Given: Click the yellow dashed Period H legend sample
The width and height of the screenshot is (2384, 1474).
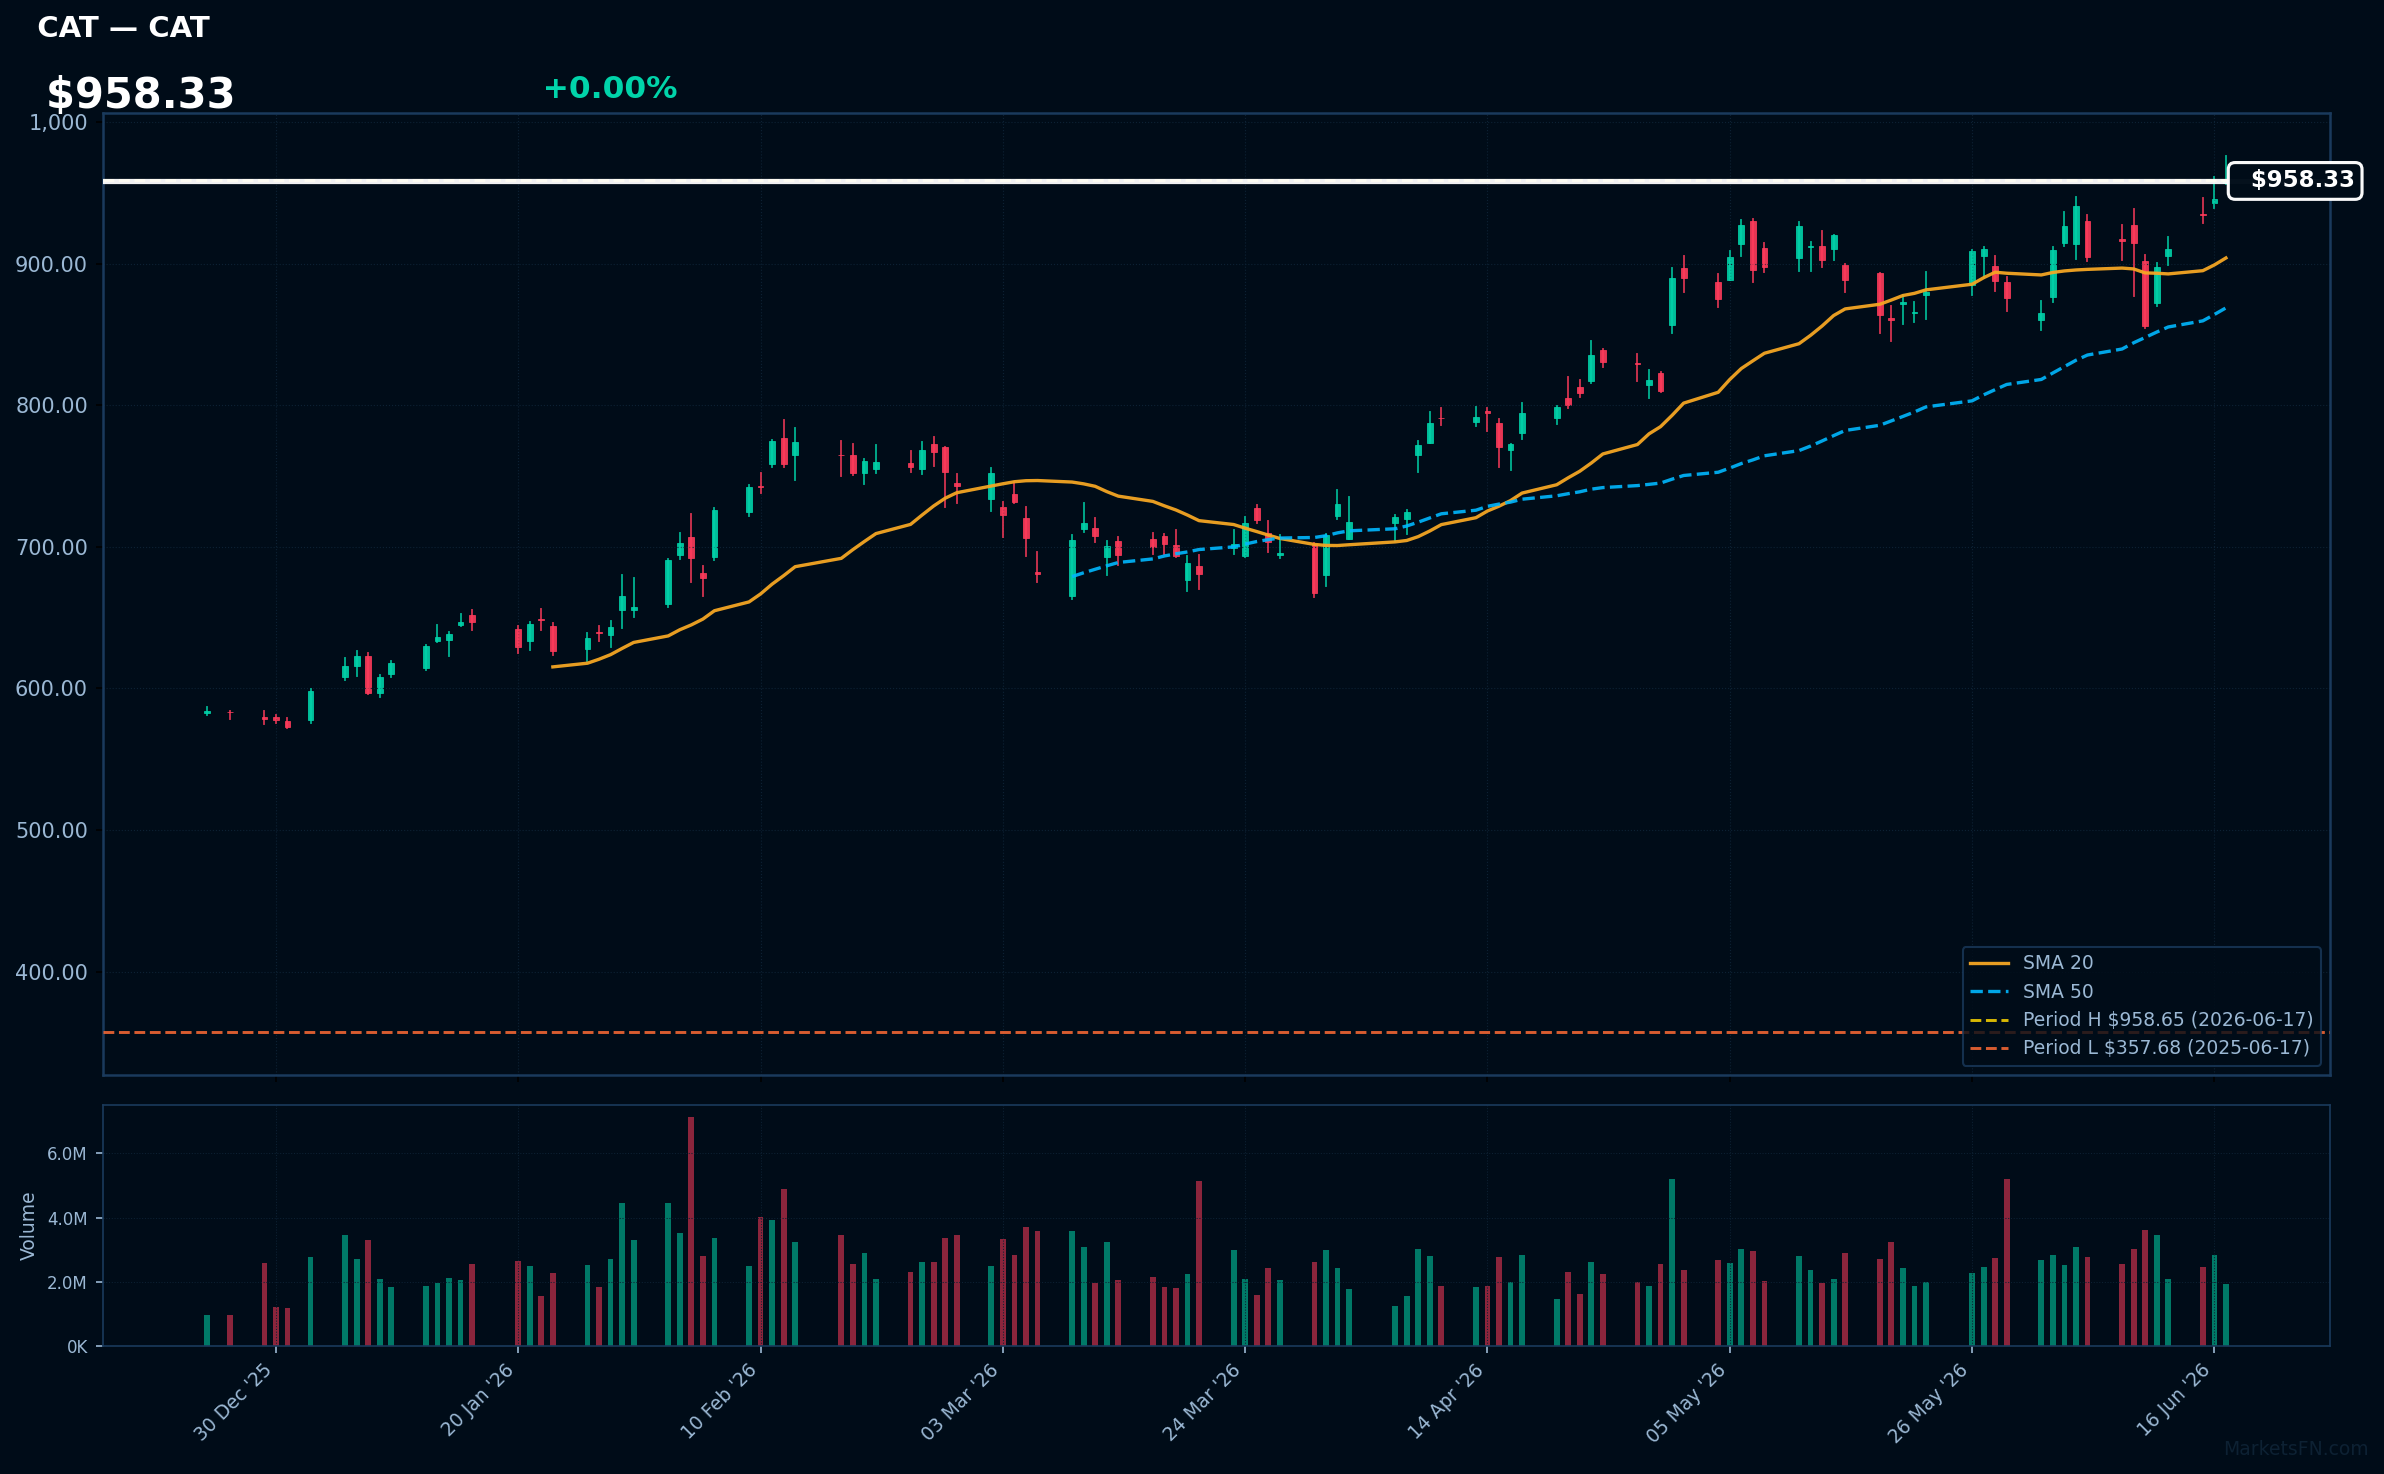Looking at the screenshot, I should pos(1990,1020).
